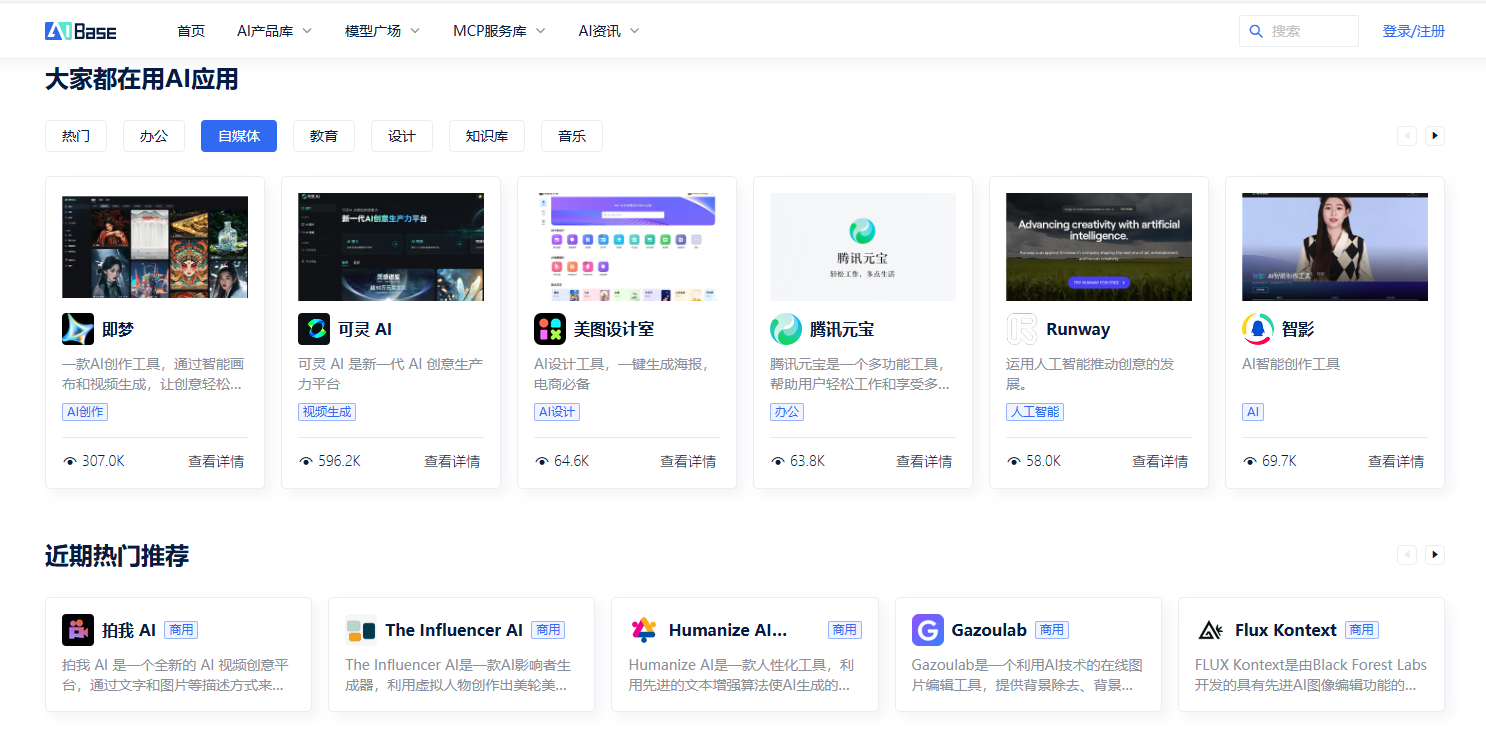Click the search magnifier icon
The width and height of the screenshot is (1486, 756).
1256,31
